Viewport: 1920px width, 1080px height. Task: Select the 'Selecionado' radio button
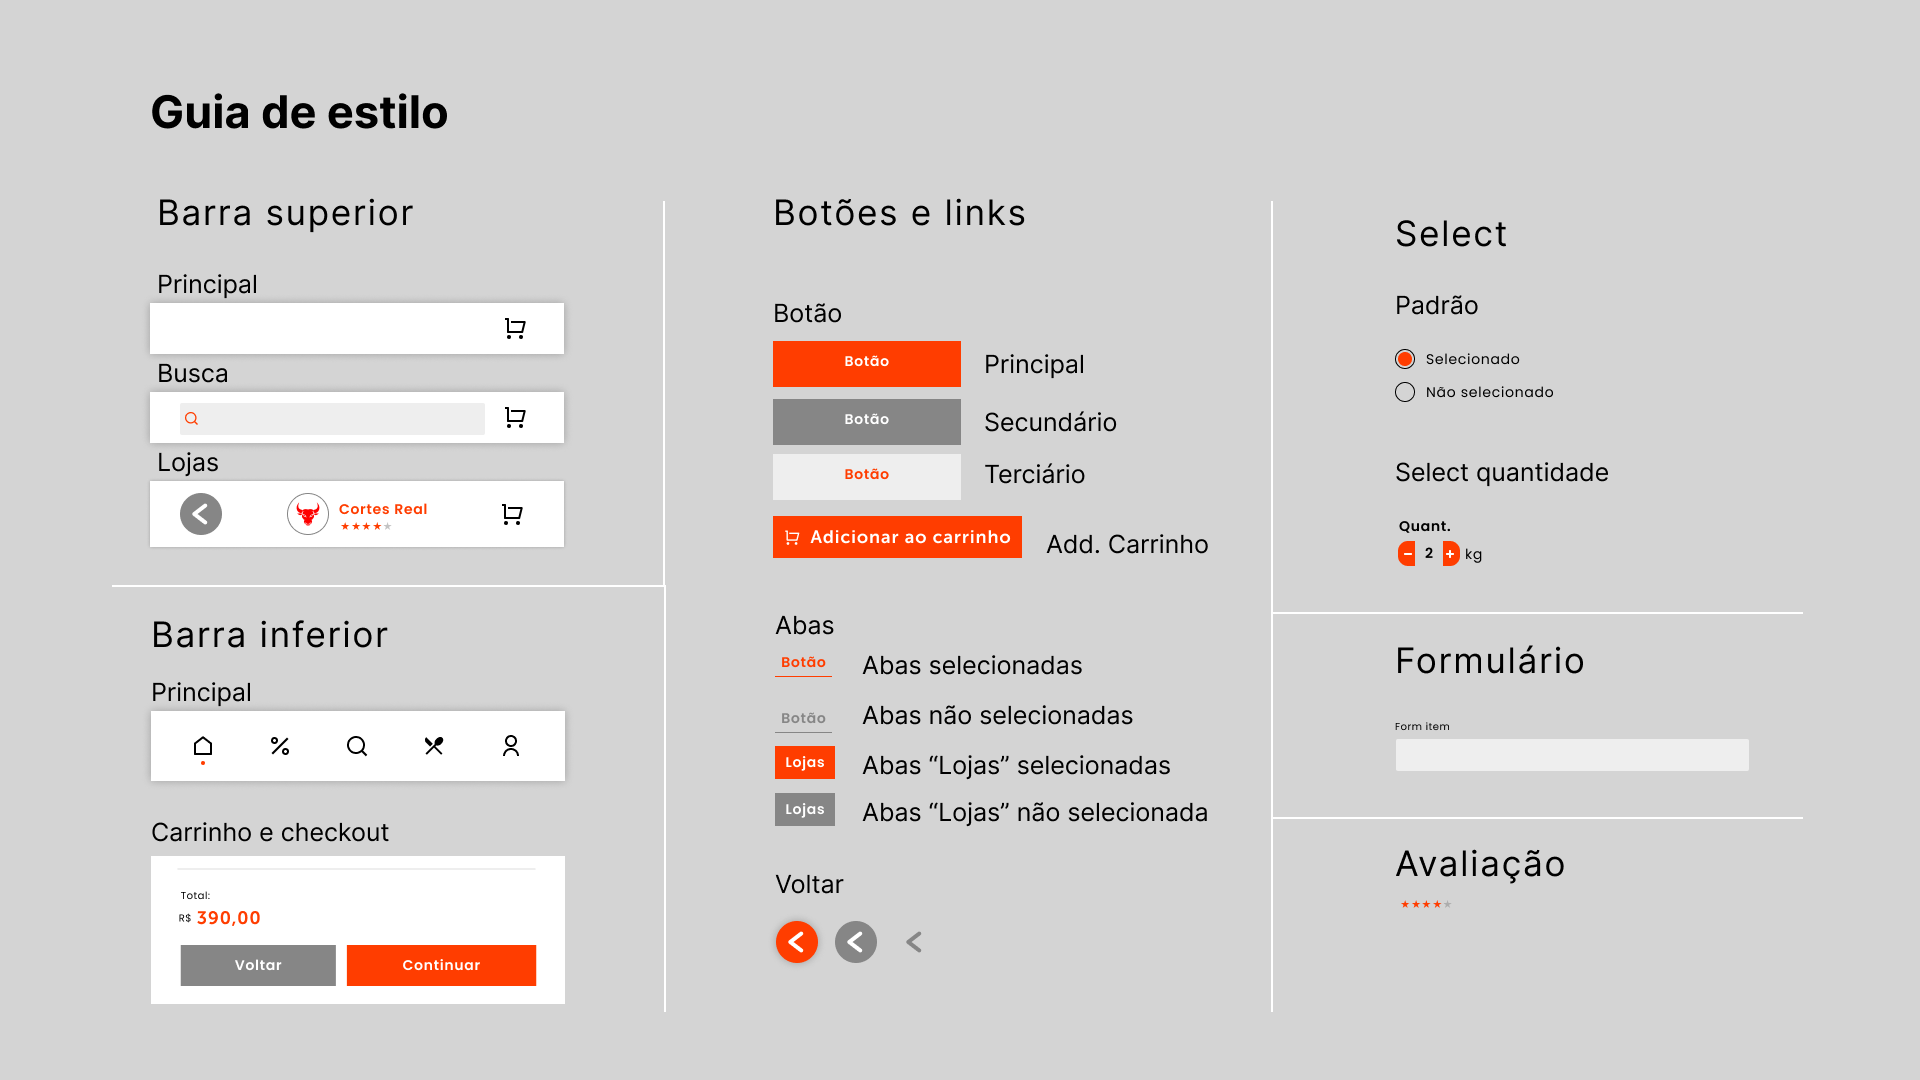pos(1405,359)
